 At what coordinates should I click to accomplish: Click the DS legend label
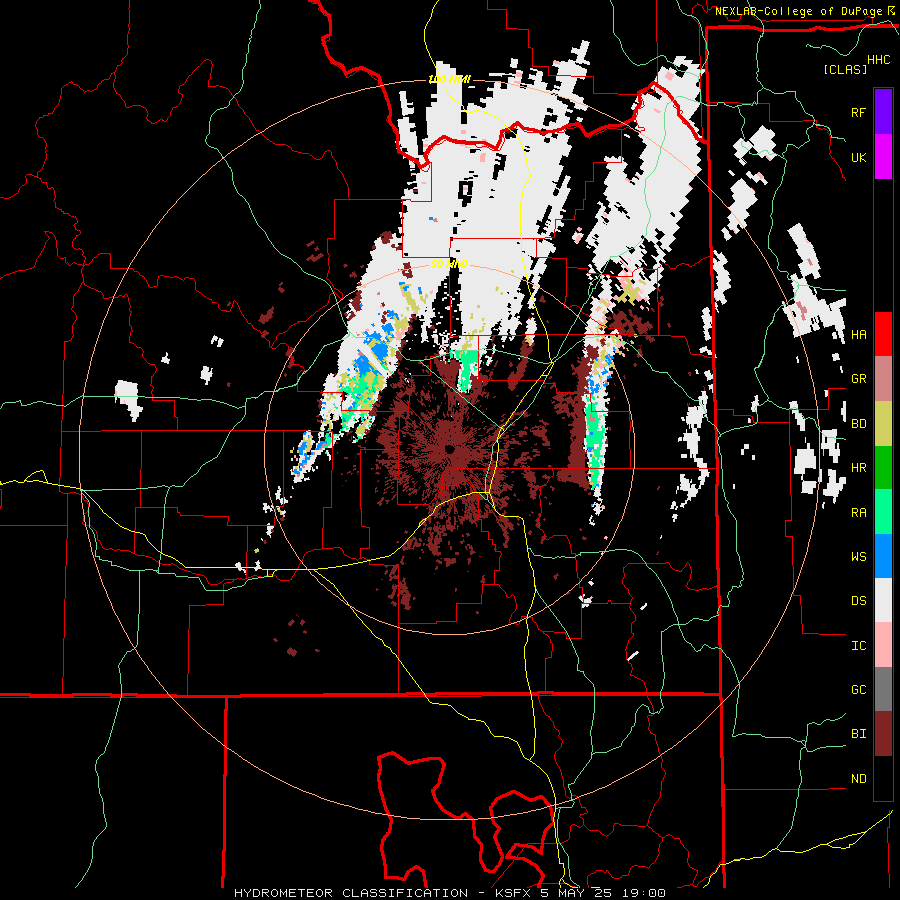pyautogui.click(x=858, y=601)
